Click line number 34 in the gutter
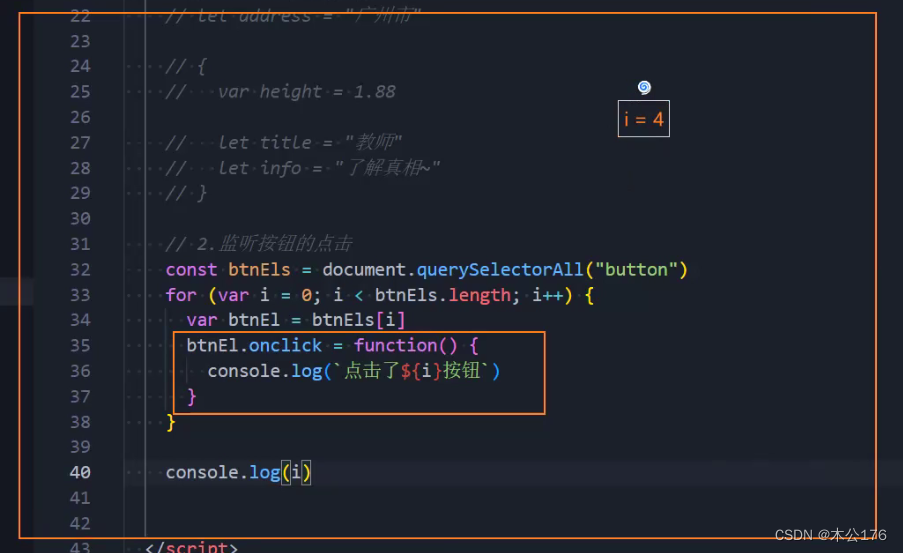This screenshot has height=553, width=903. tap(80, 320)
